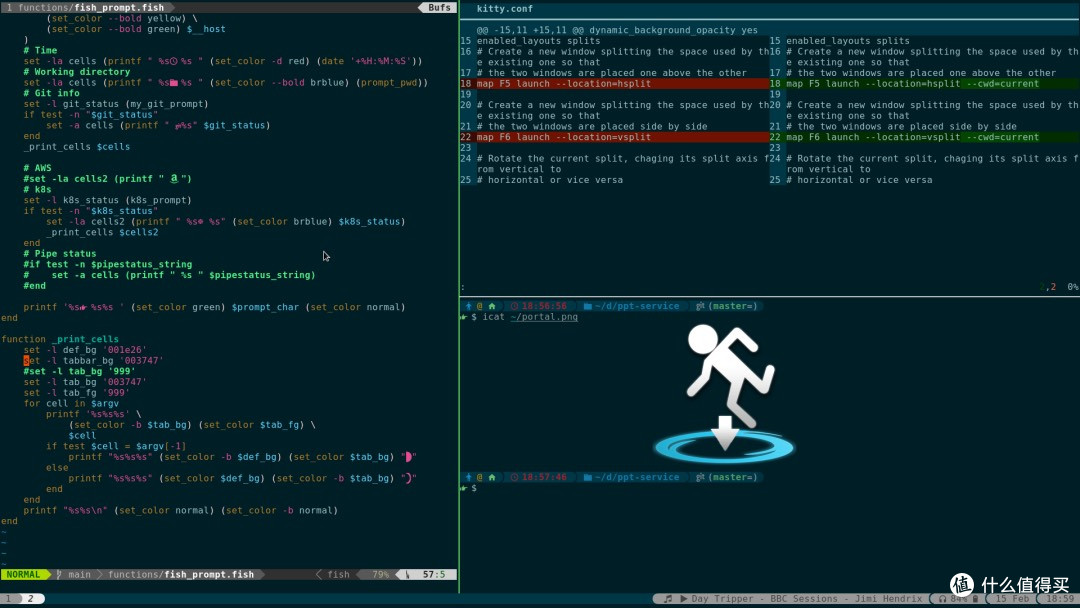Click the folder icon in 18:56:56 prompt

(x=588, y=306)
